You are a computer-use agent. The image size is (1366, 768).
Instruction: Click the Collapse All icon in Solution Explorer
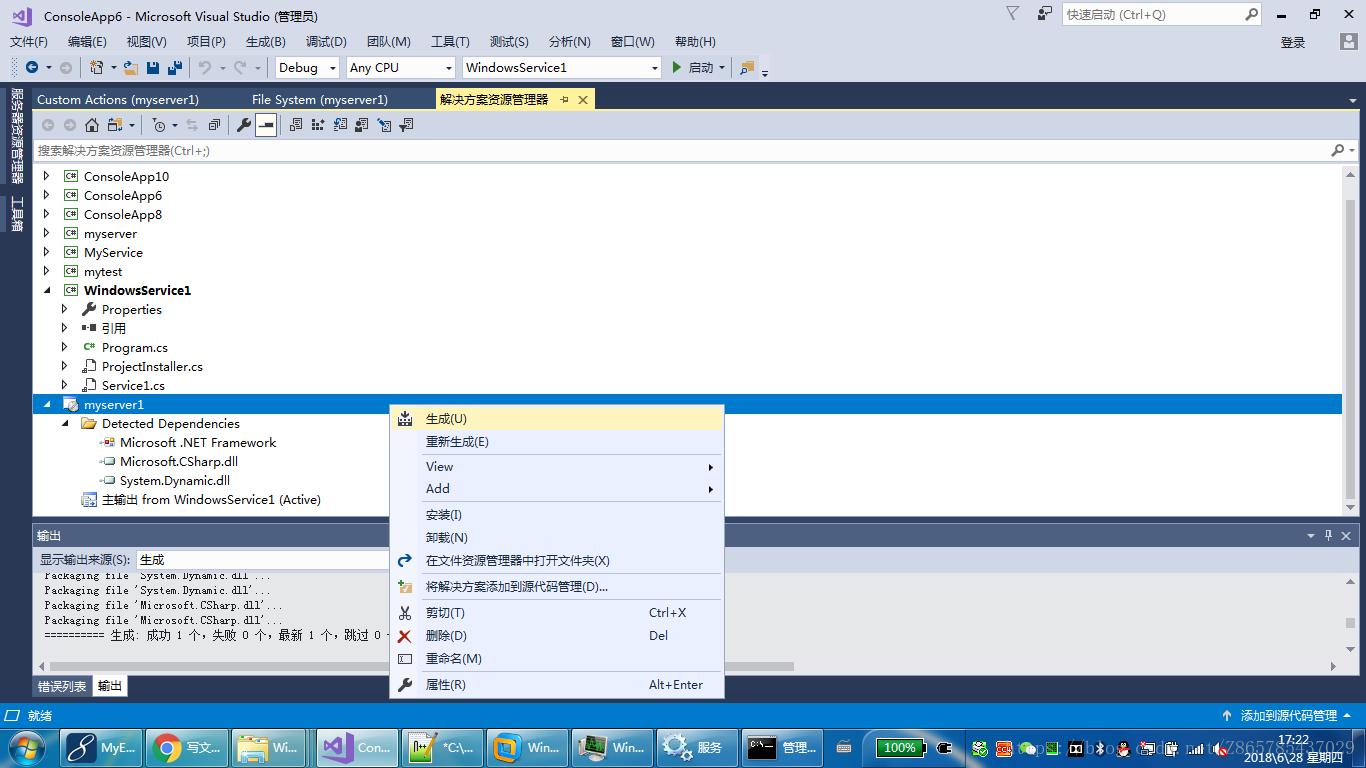click(214, 125)
